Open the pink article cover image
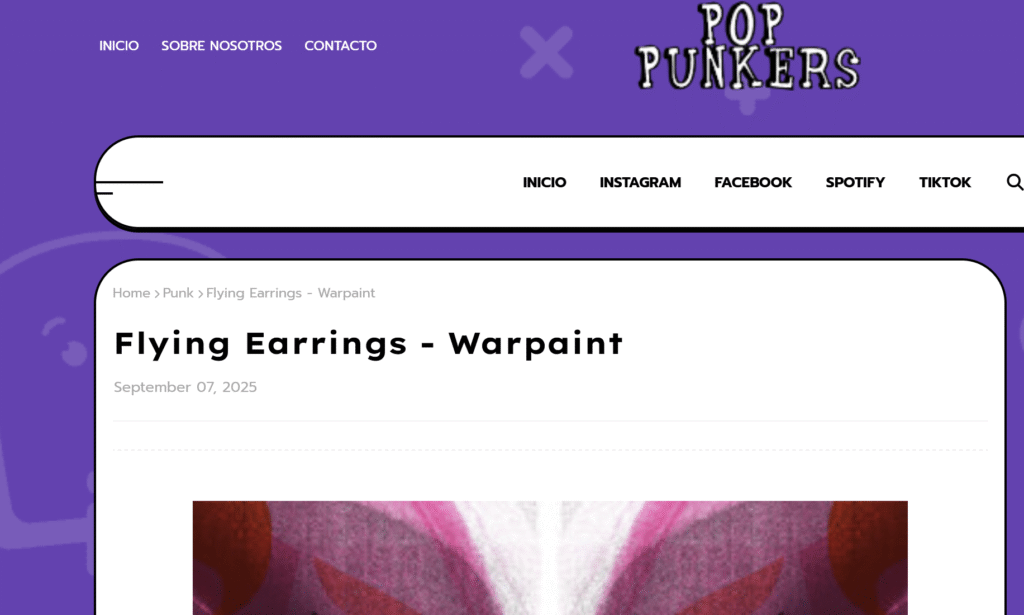The image size is (1024, 615). 550,558
